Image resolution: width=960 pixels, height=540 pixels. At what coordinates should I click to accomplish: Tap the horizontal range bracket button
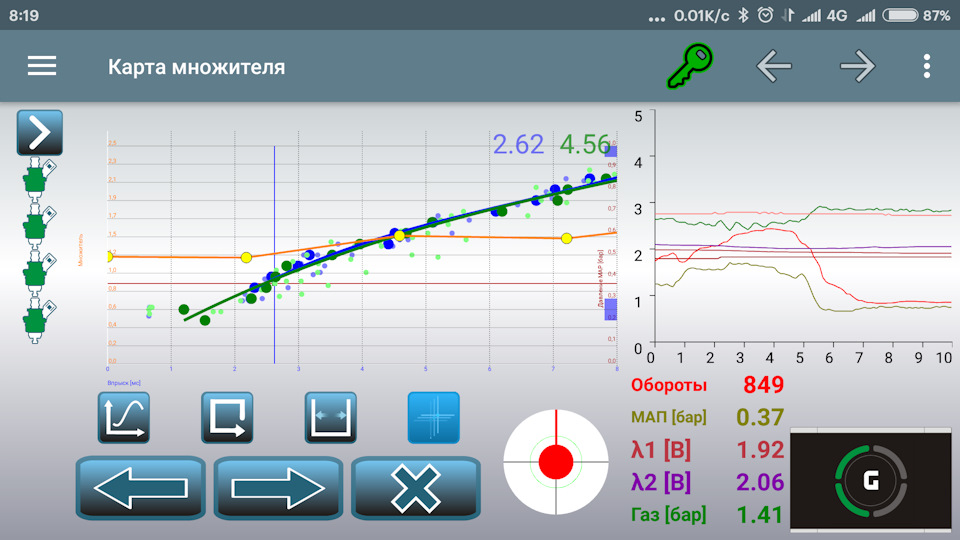point(331,418)
